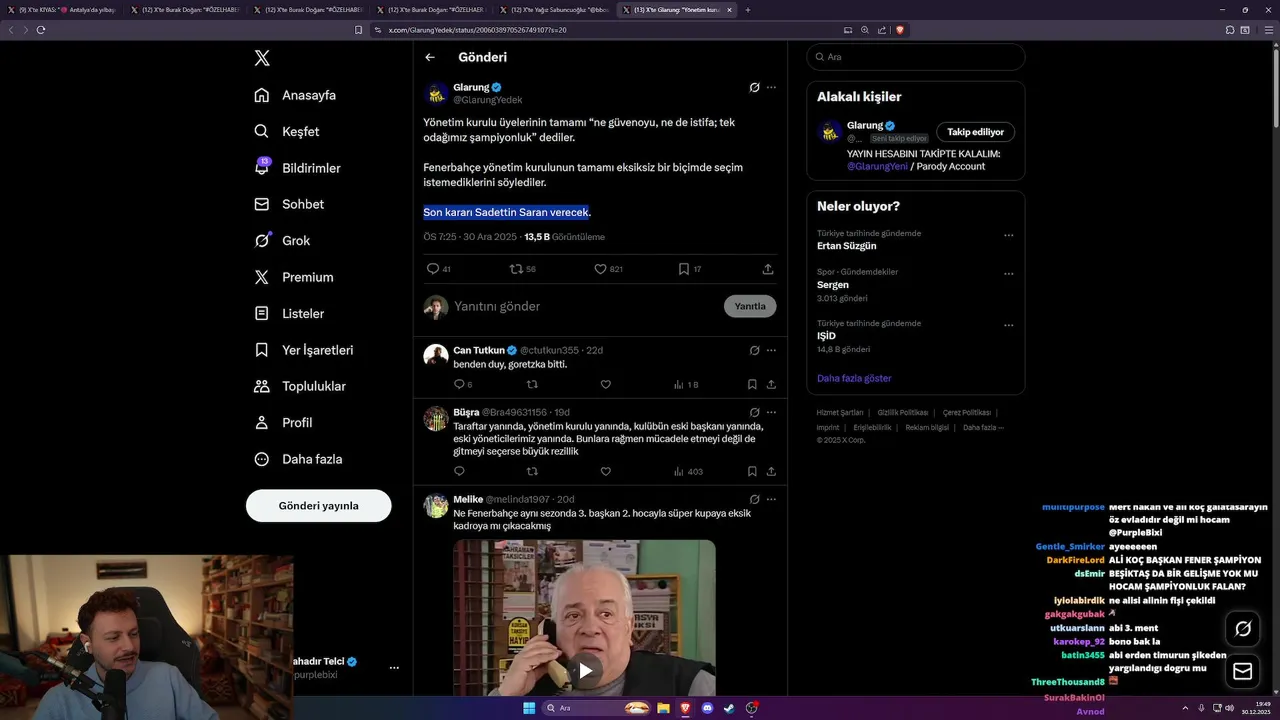Click Daha fazla göster link
The image size is (1280, 720).
pos(854,378)
